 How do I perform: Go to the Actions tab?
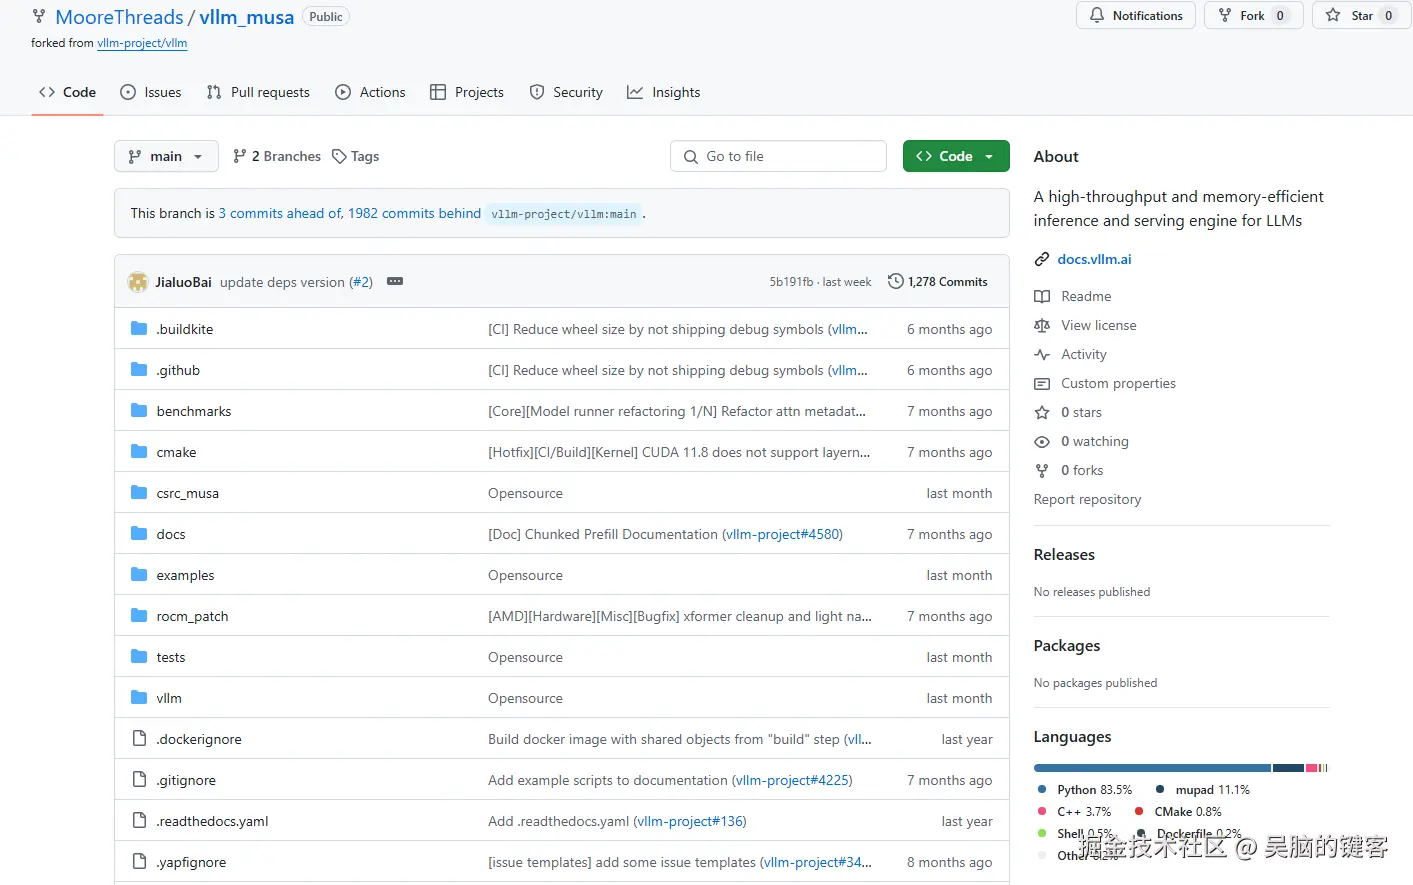click(x=370, y=92)
